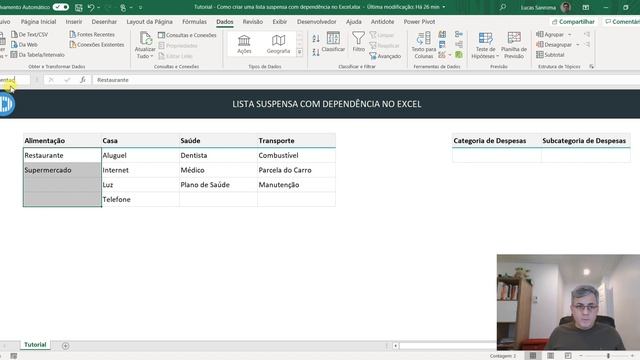Click the Avançado filter option
The image size is (640, 360).
tap(385, 56)
